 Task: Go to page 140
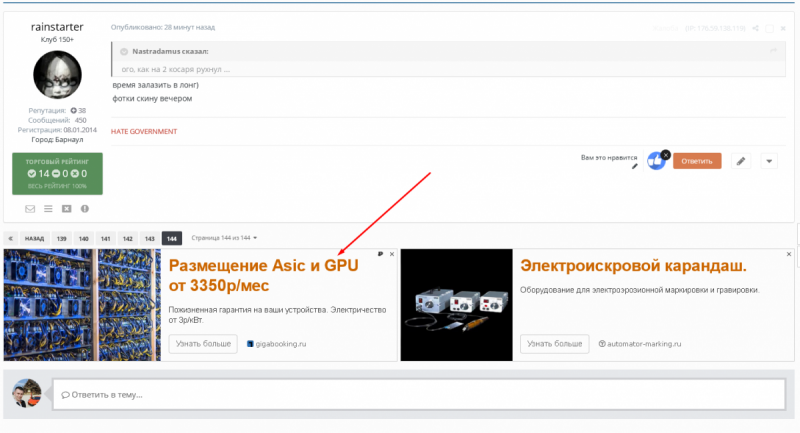(x=84, y=238)
